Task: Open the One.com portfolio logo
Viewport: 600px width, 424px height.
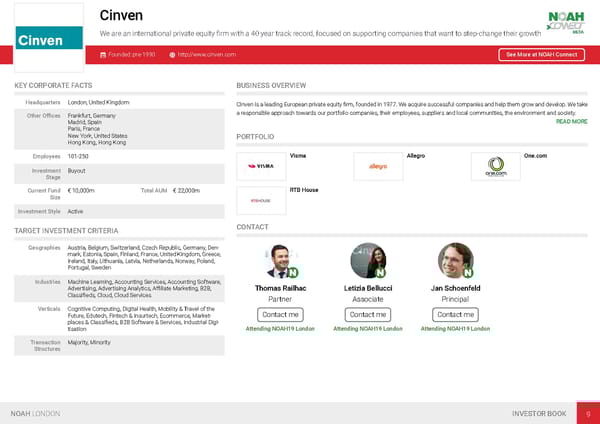Action: (495, 166)
